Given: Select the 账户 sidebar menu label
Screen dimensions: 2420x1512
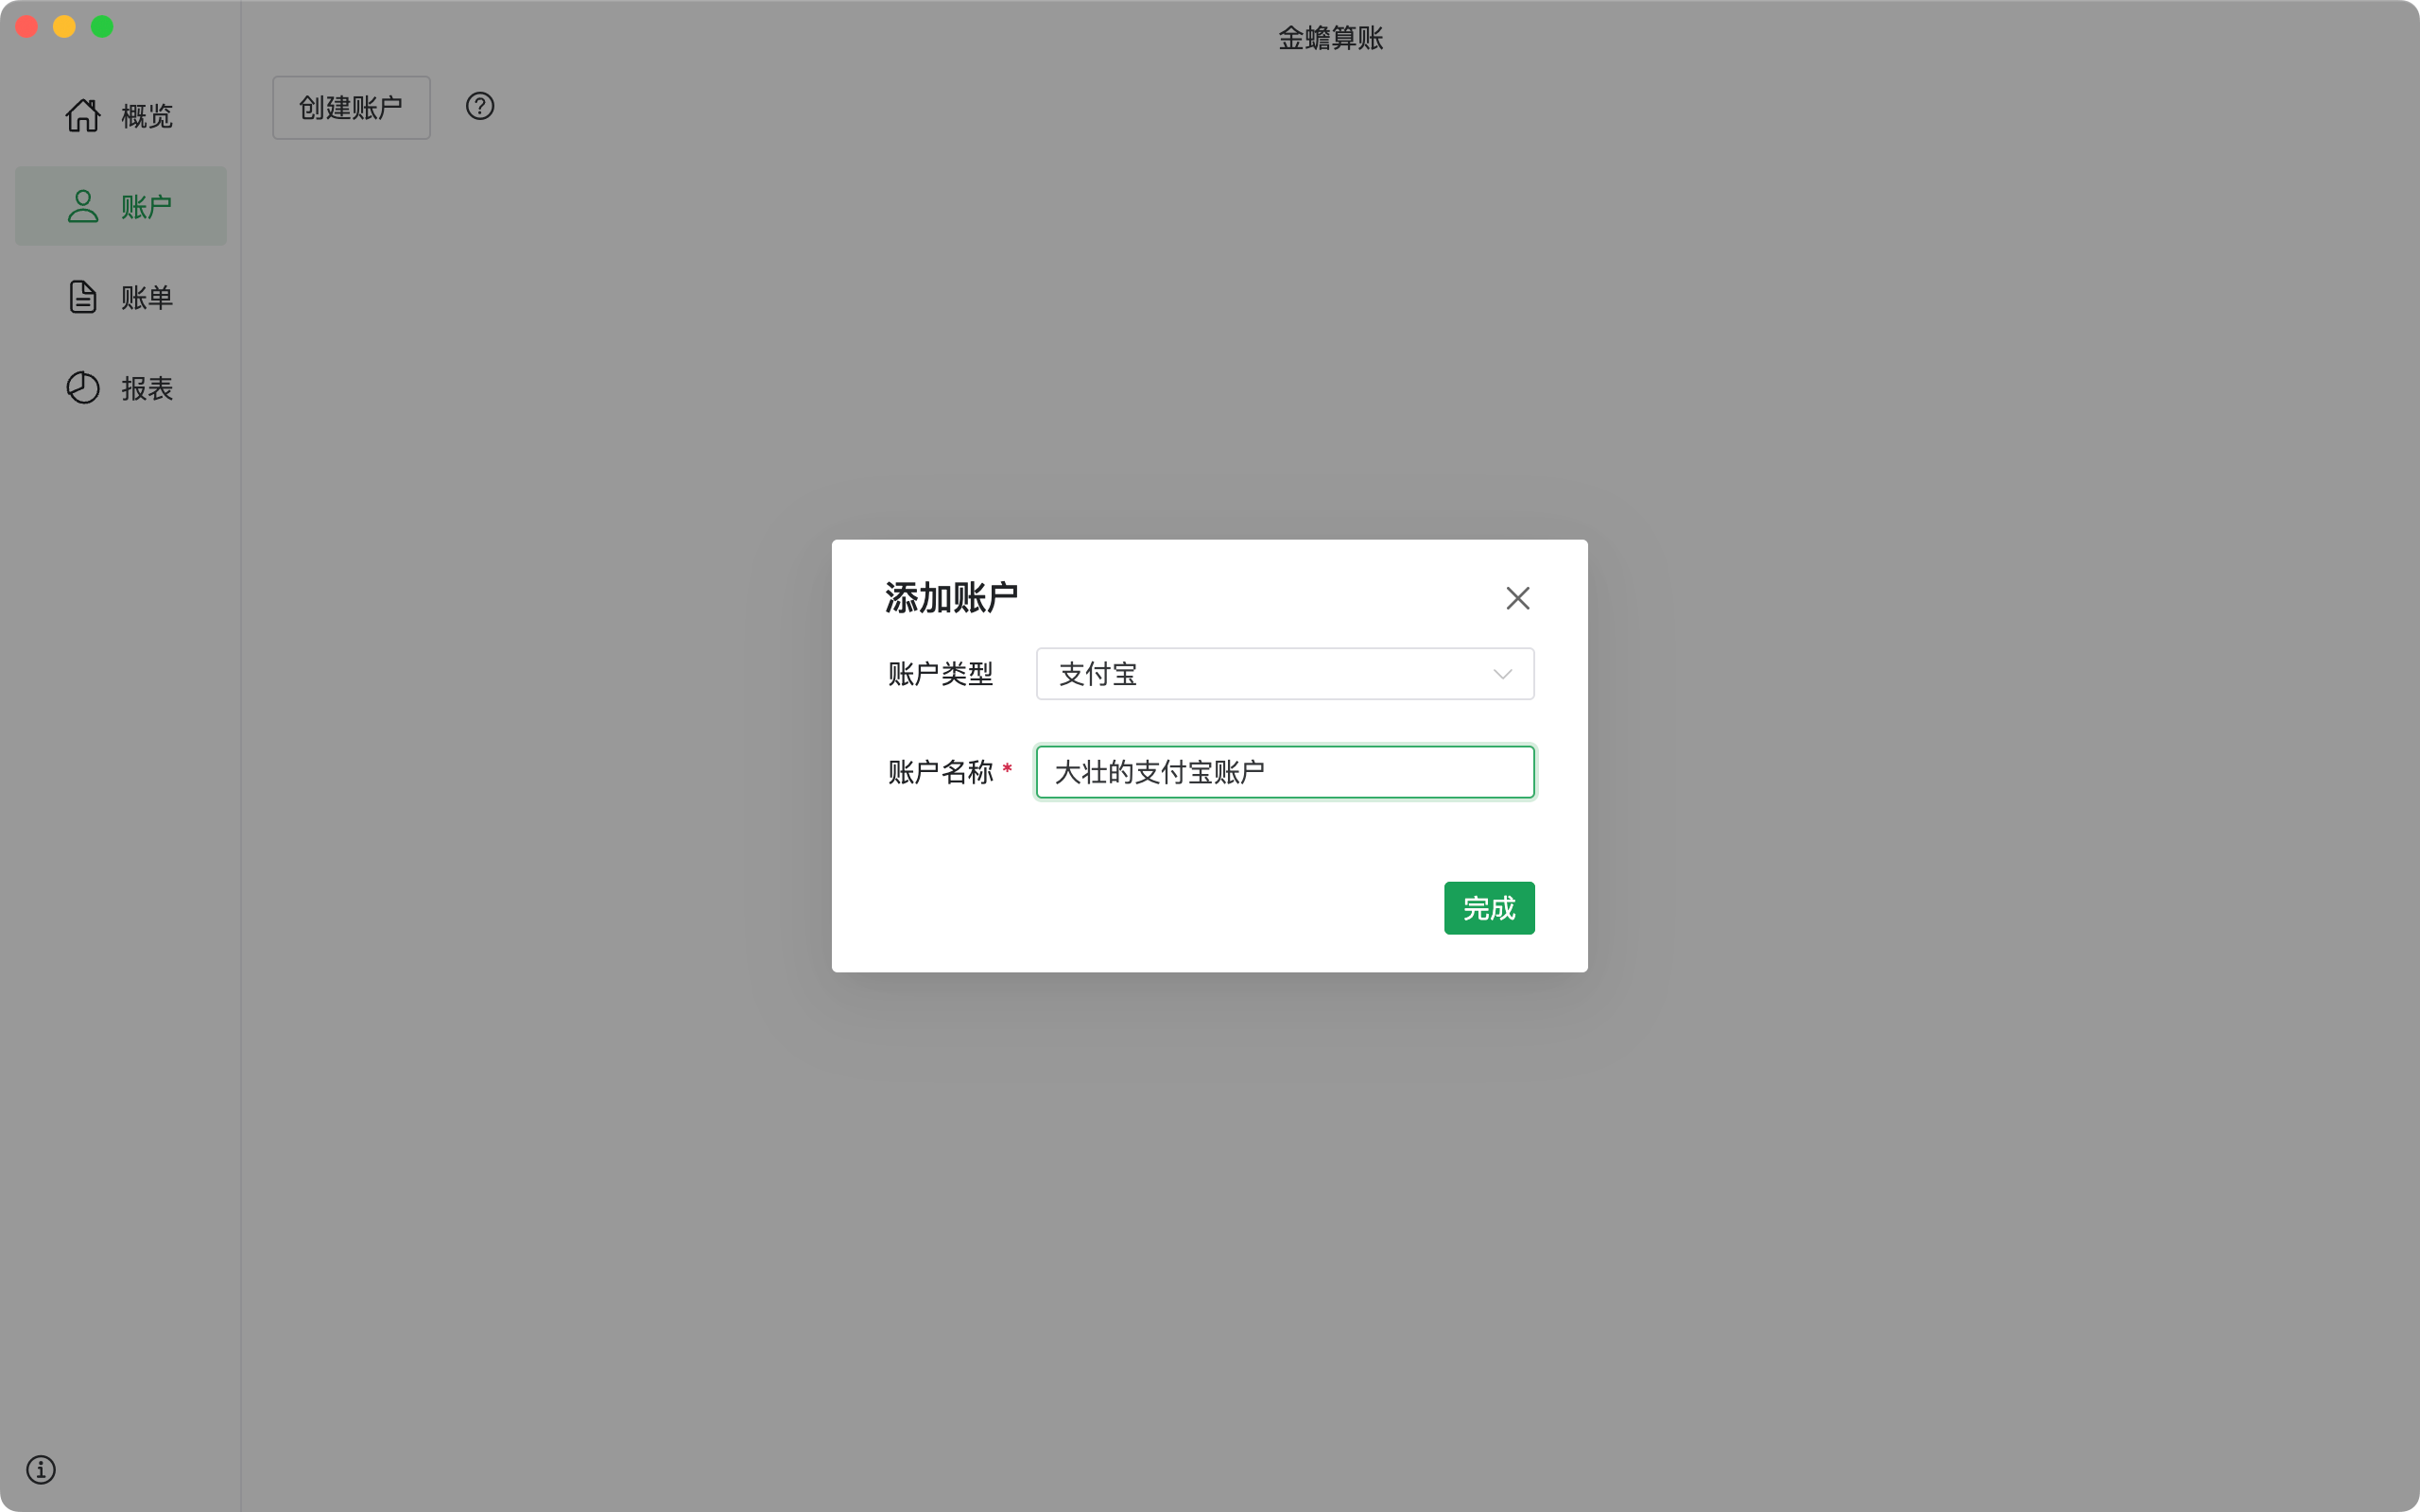Looking at the screenshot, I should pyautogui.click(x=147, y=206).
